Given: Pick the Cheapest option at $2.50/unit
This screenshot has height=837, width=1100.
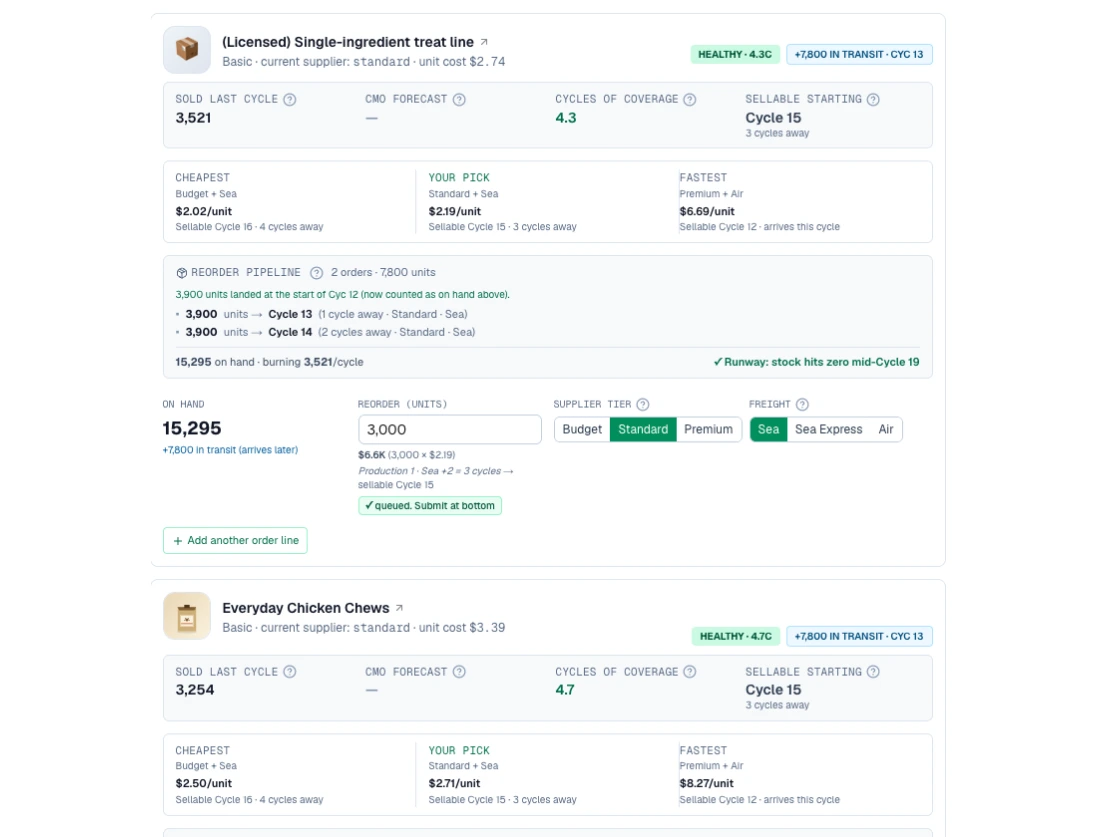Looking at the screenshot, I should [289, 775].
